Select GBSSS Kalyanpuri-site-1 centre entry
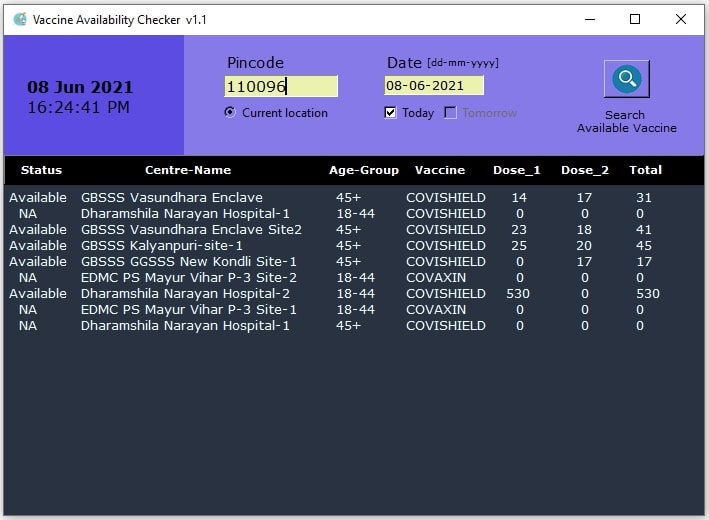 [162, 246]
